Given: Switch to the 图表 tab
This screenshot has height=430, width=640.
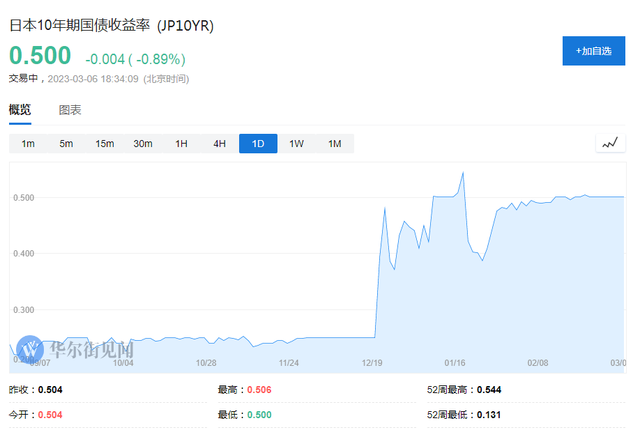Looking at the screenshot, I should [70, 110].
